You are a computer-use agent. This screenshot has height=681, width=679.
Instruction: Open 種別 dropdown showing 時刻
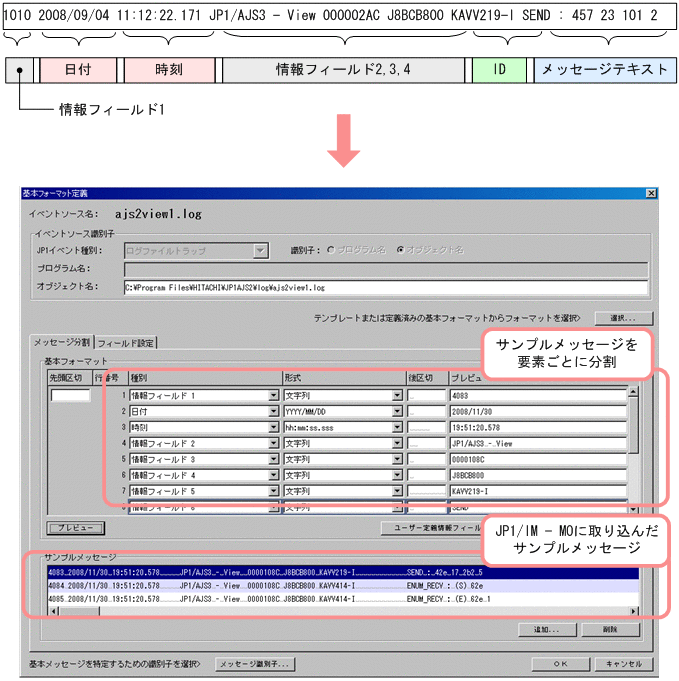coord(273,427)
